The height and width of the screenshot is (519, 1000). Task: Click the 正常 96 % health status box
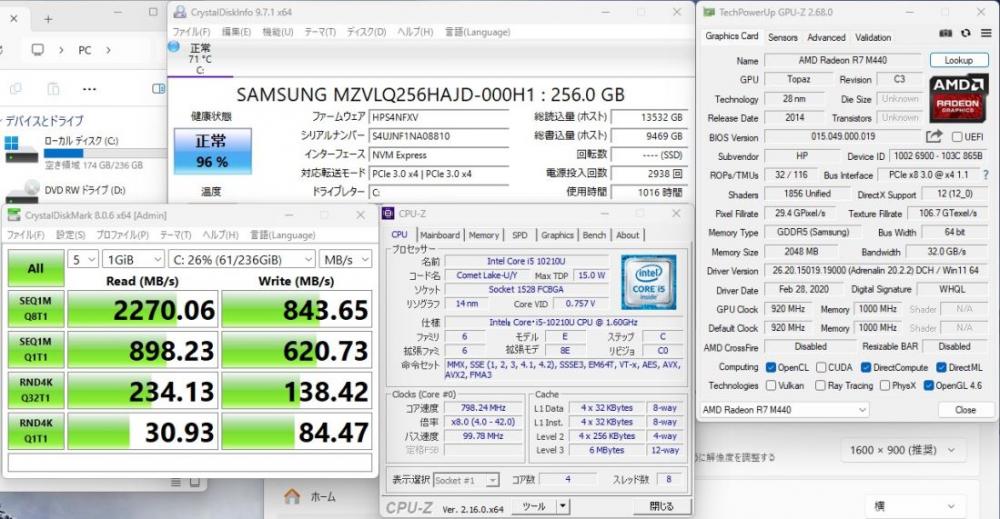[x=212, y=151]
